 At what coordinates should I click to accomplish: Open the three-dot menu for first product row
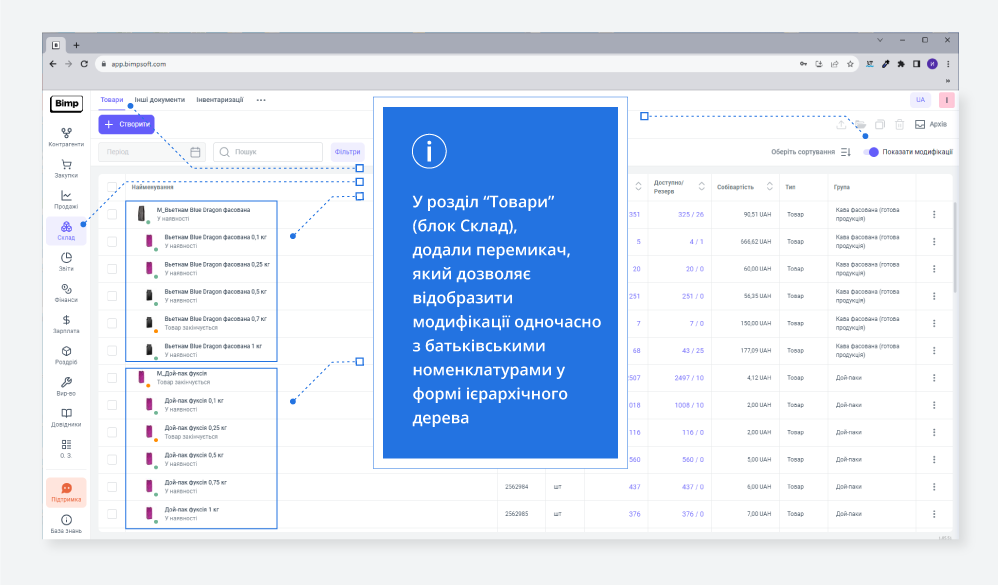point(934,214)
